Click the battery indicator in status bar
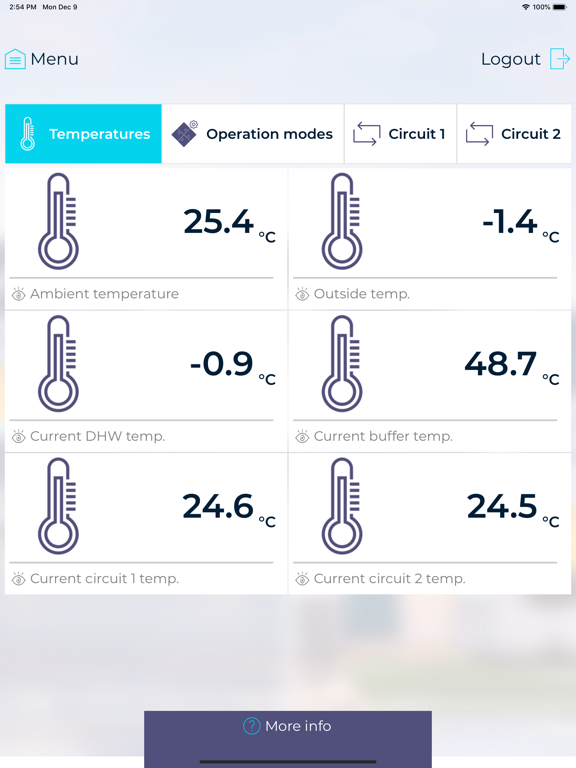 click(x=560, y=7)
